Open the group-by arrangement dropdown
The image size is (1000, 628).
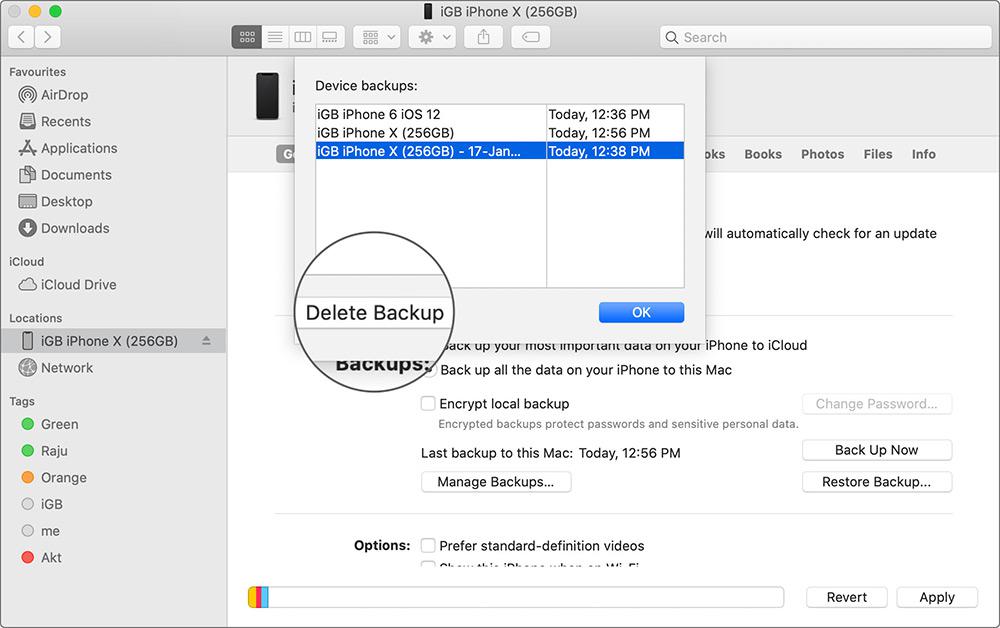377,37
